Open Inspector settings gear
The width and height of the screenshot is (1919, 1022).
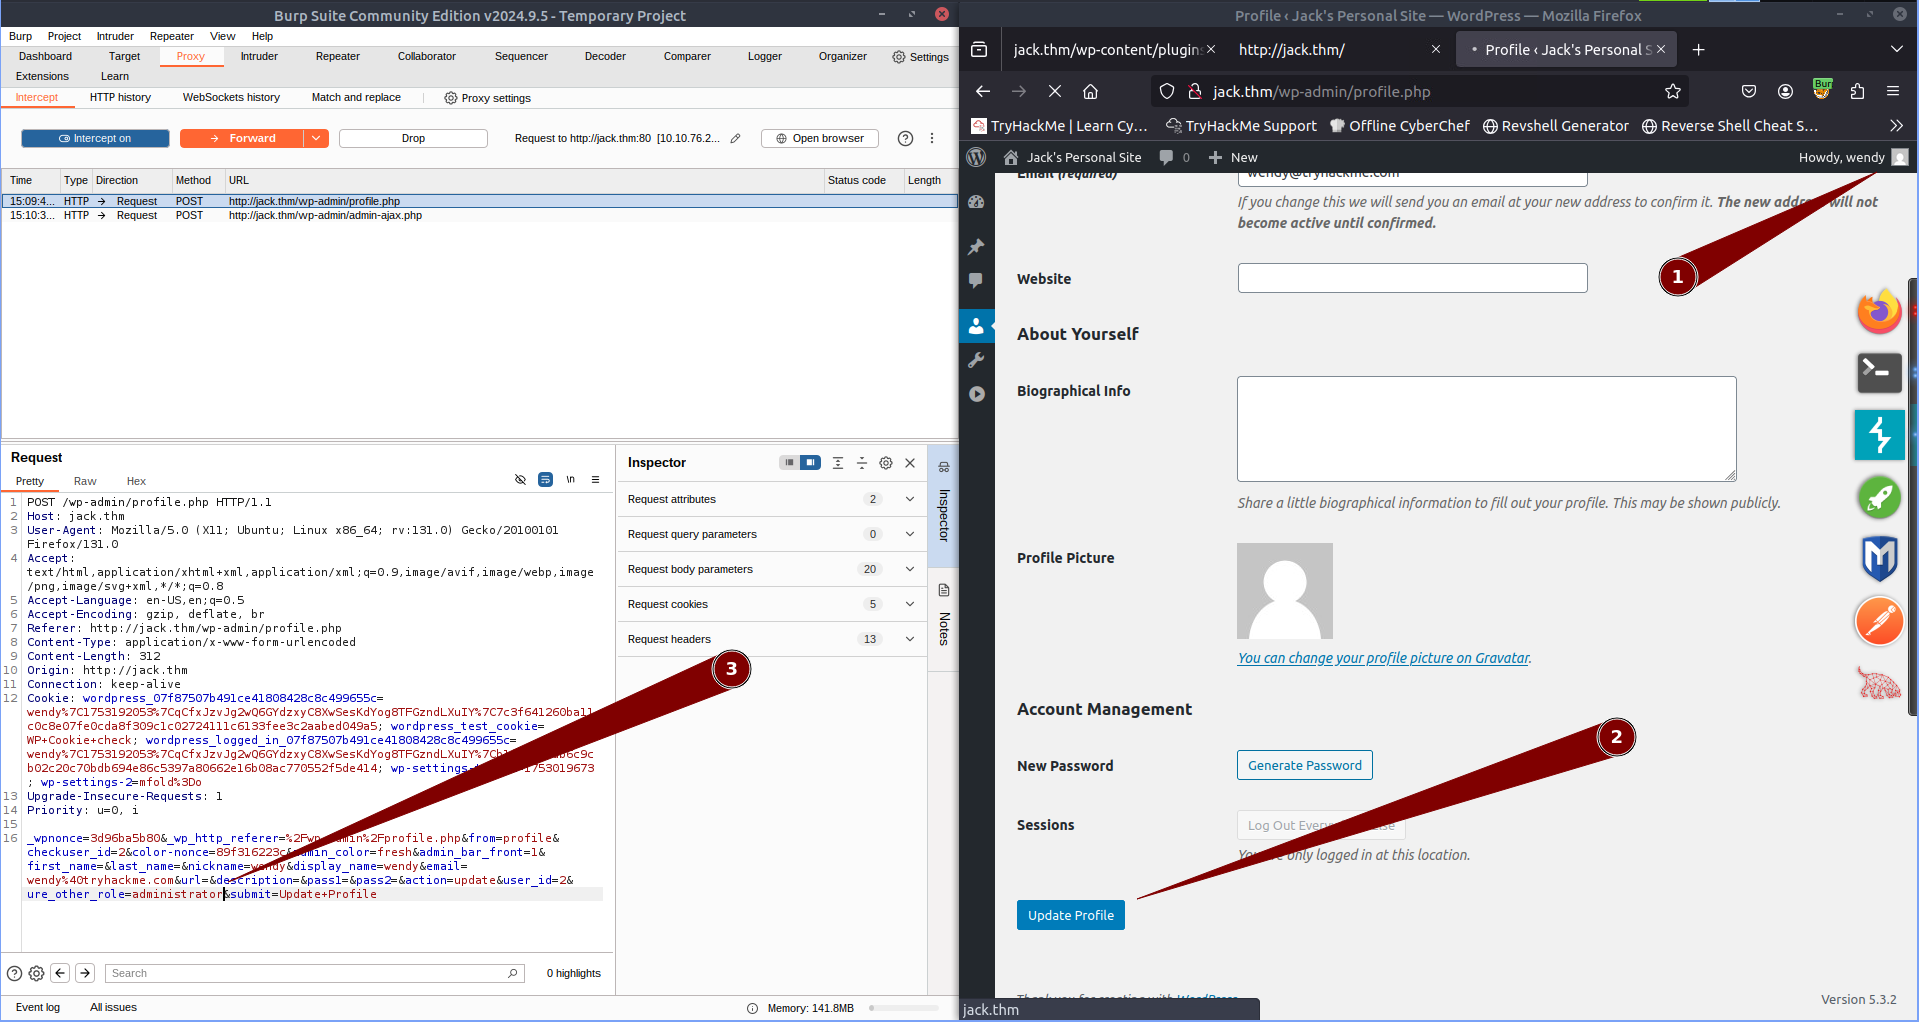886,463
